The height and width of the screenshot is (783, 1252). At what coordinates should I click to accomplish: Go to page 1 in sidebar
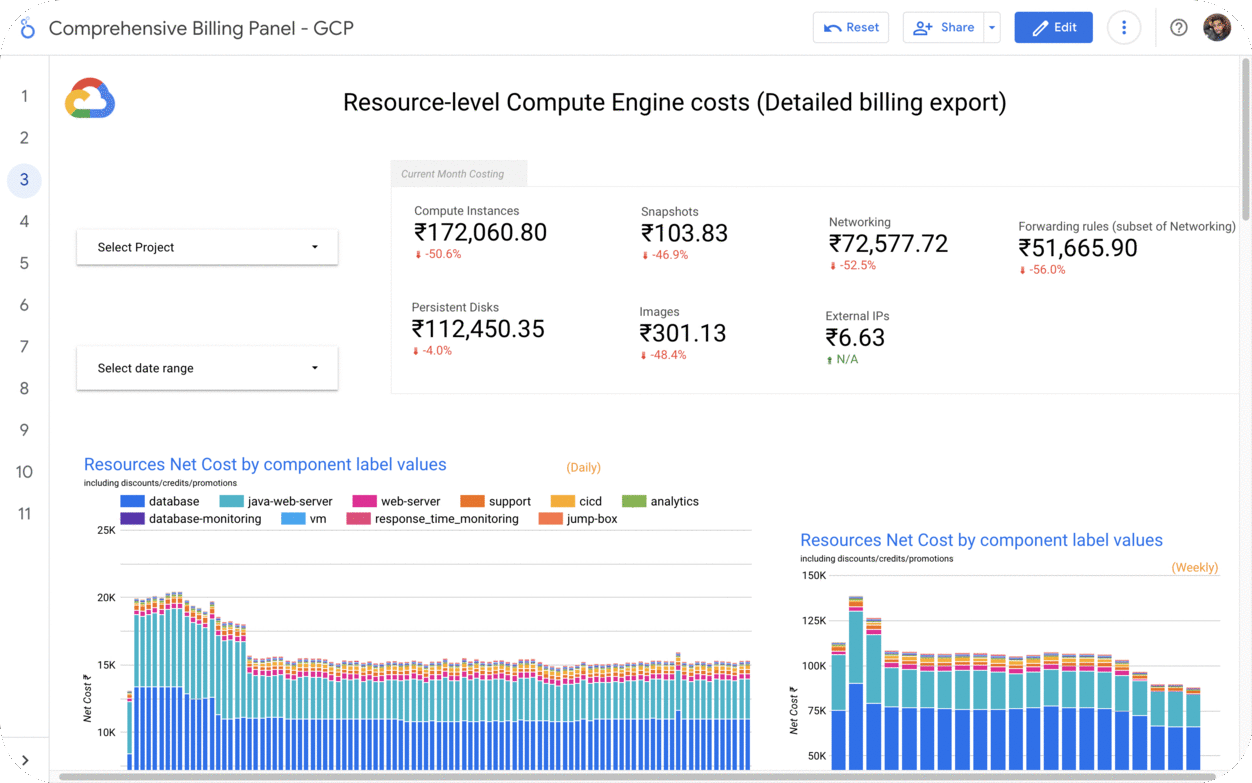pyautogui.click(x=24, y=97)
